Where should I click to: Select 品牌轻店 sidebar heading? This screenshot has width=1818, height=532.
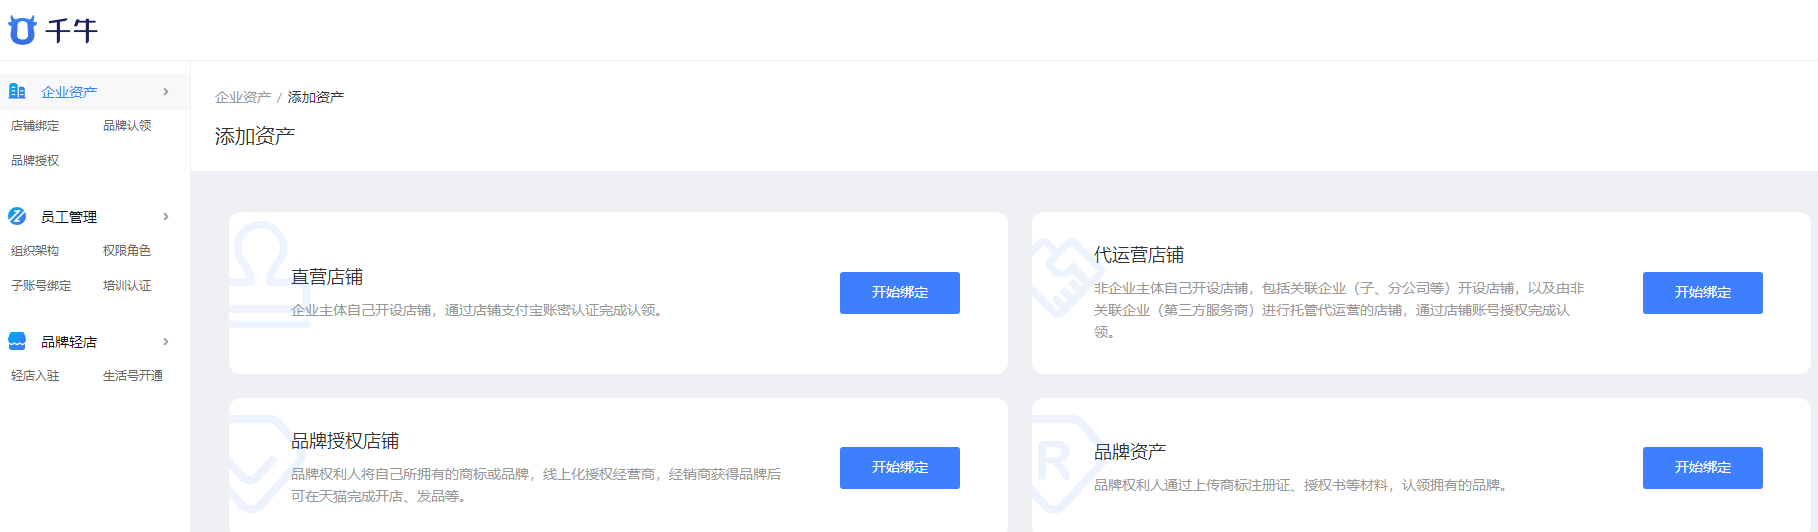point(69,342)
